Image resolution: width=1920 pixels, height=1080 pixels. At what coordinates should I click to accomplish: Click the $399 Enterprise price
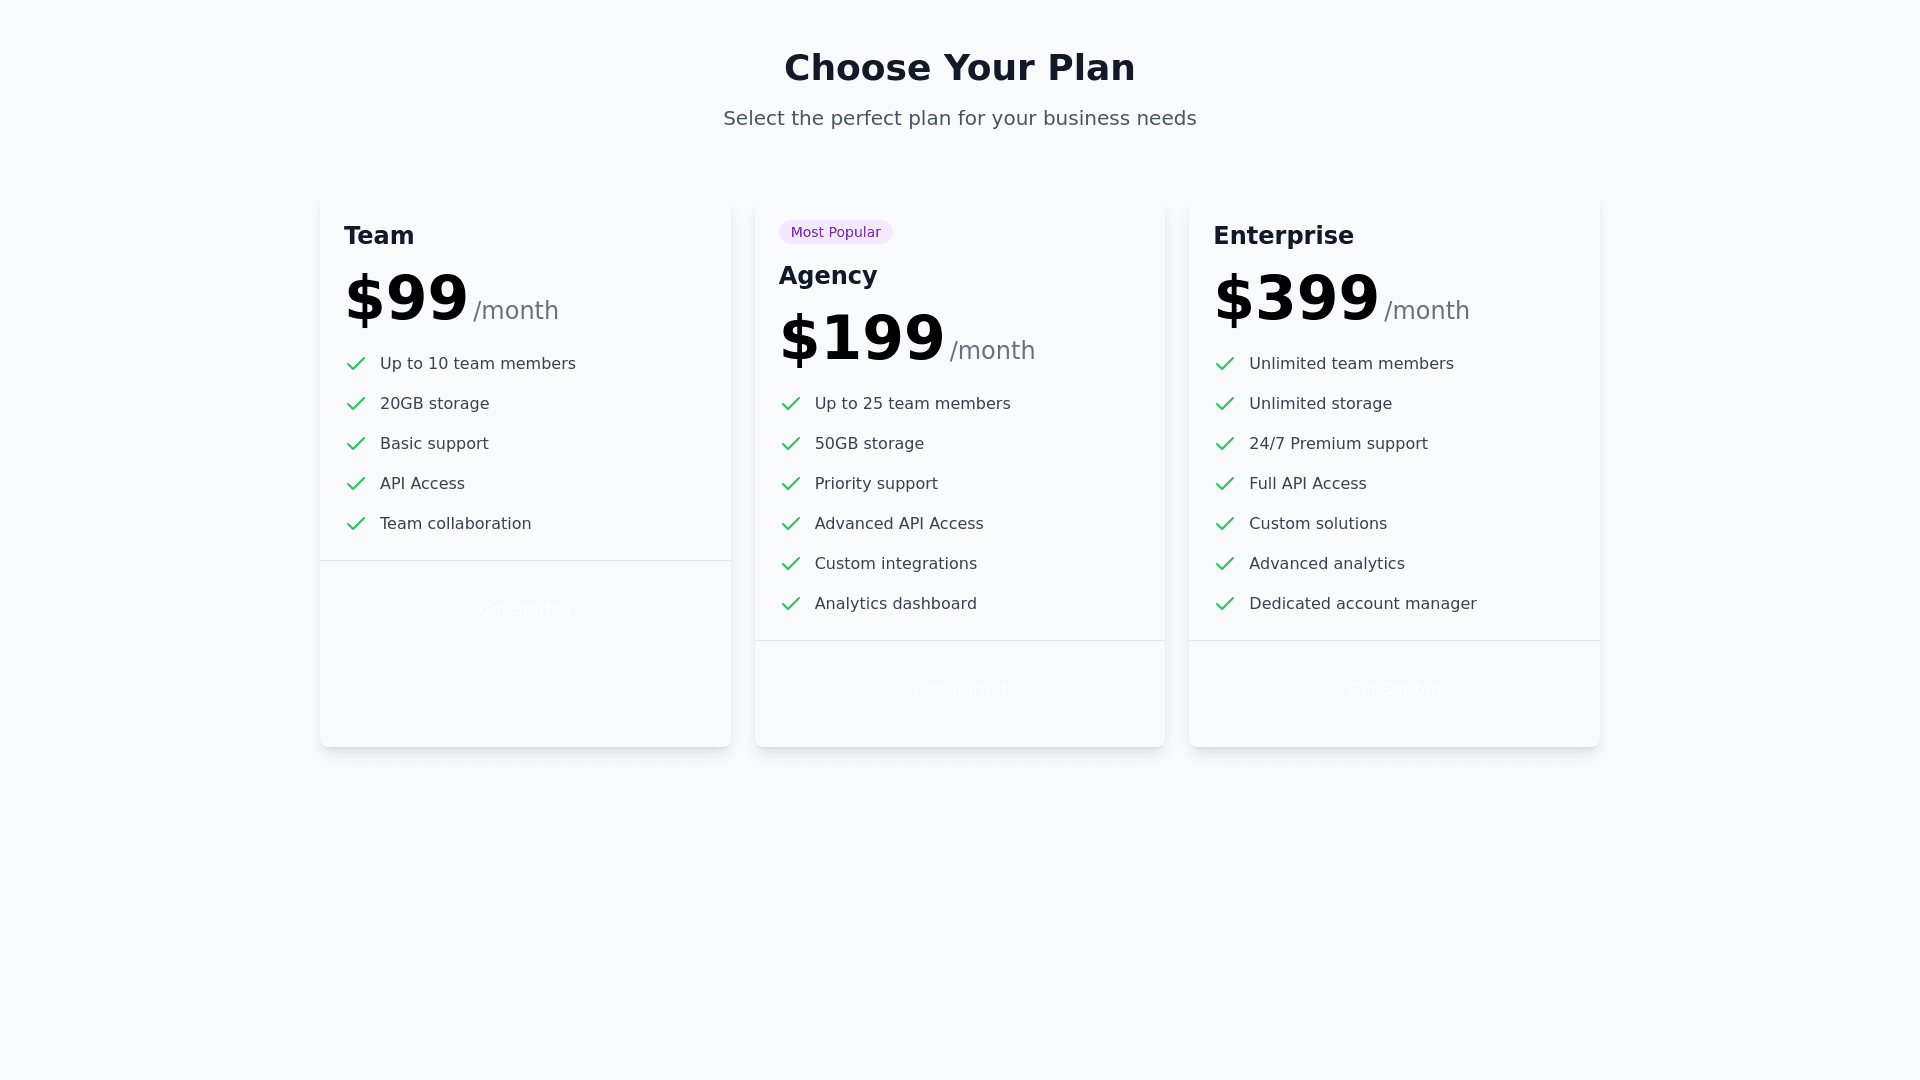[x=1296, y=298]
